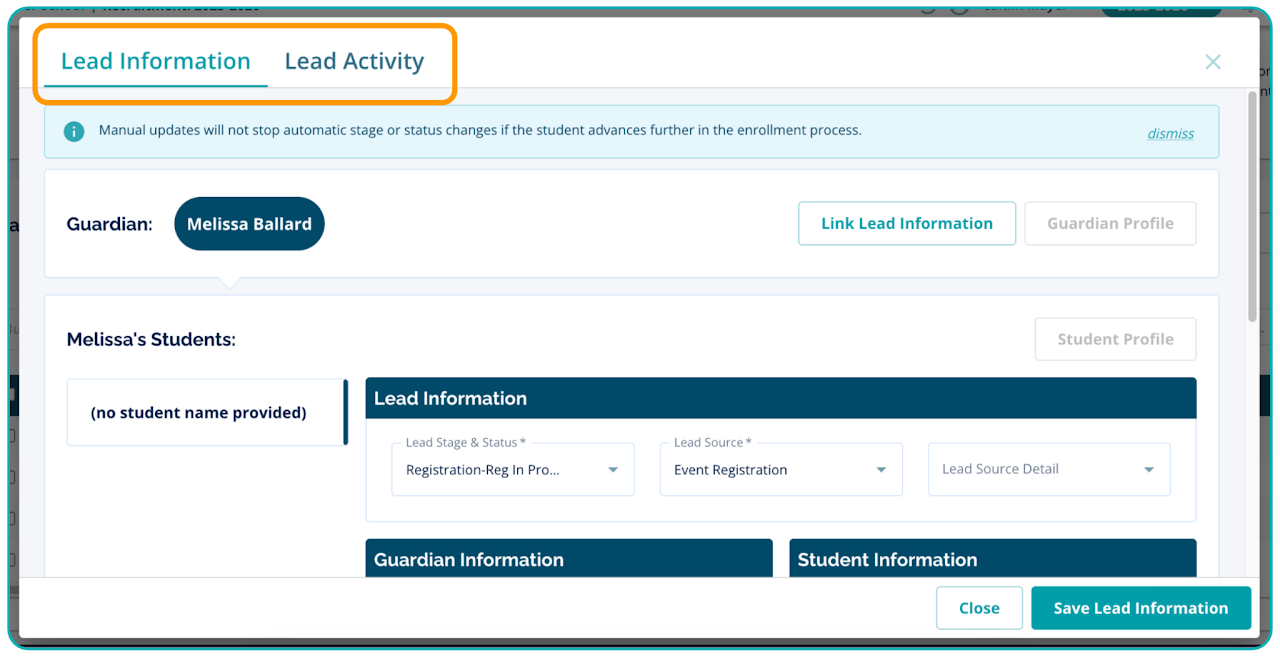1280x658 pixels.
Task: Dismiss the manual updates notice
Action: tap(1170, 133)
